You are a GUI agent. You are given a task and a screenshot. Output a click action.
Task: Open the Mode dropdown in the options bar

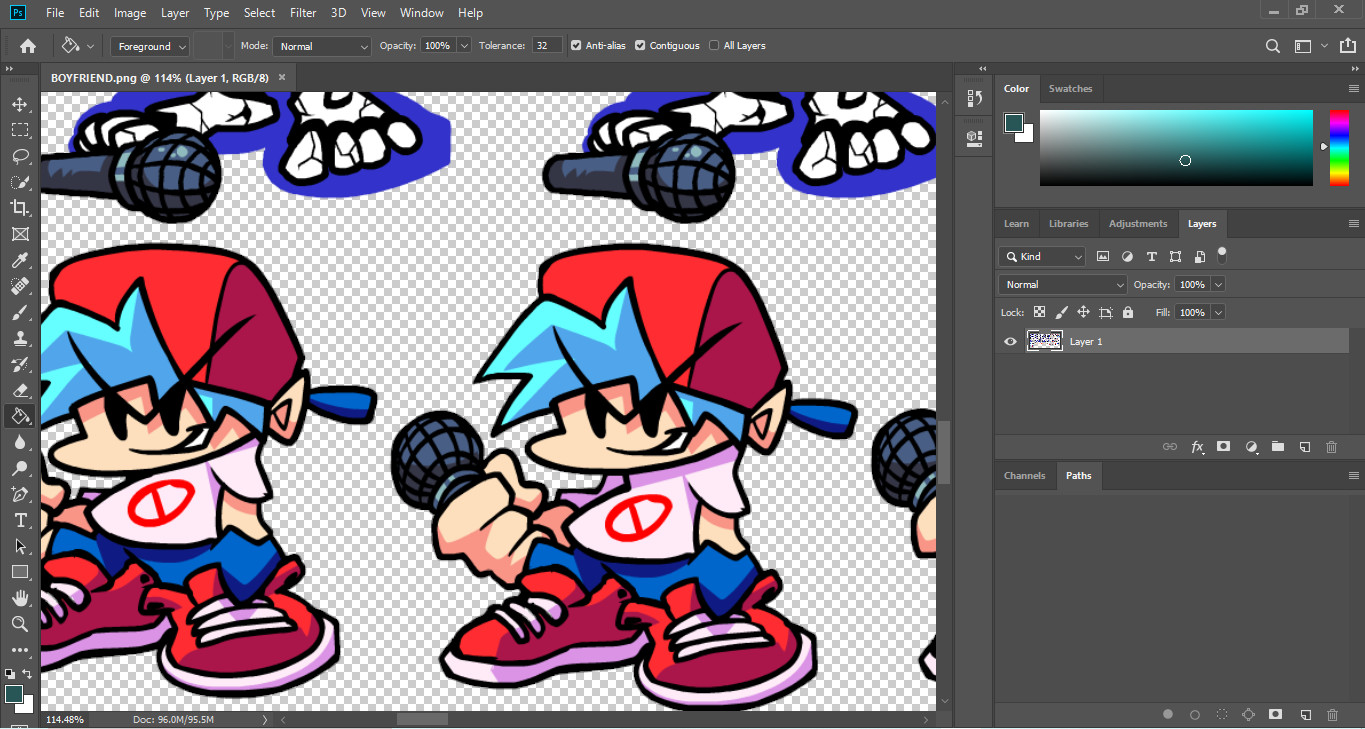tap(320, 45)
